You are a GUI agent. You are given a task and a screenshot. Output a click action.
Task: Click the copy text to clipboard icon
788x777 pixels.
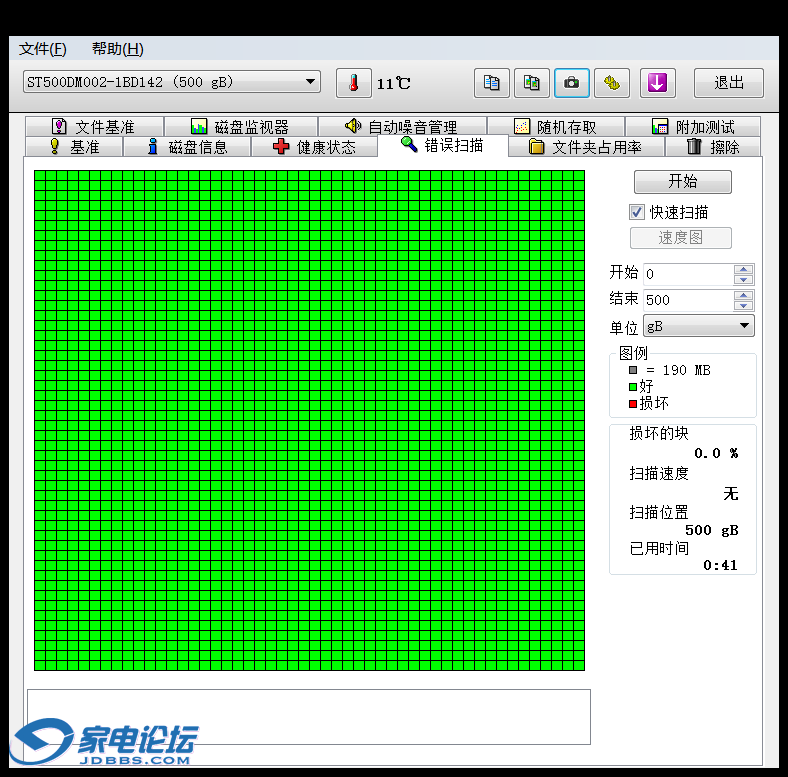tap(491, 83)
